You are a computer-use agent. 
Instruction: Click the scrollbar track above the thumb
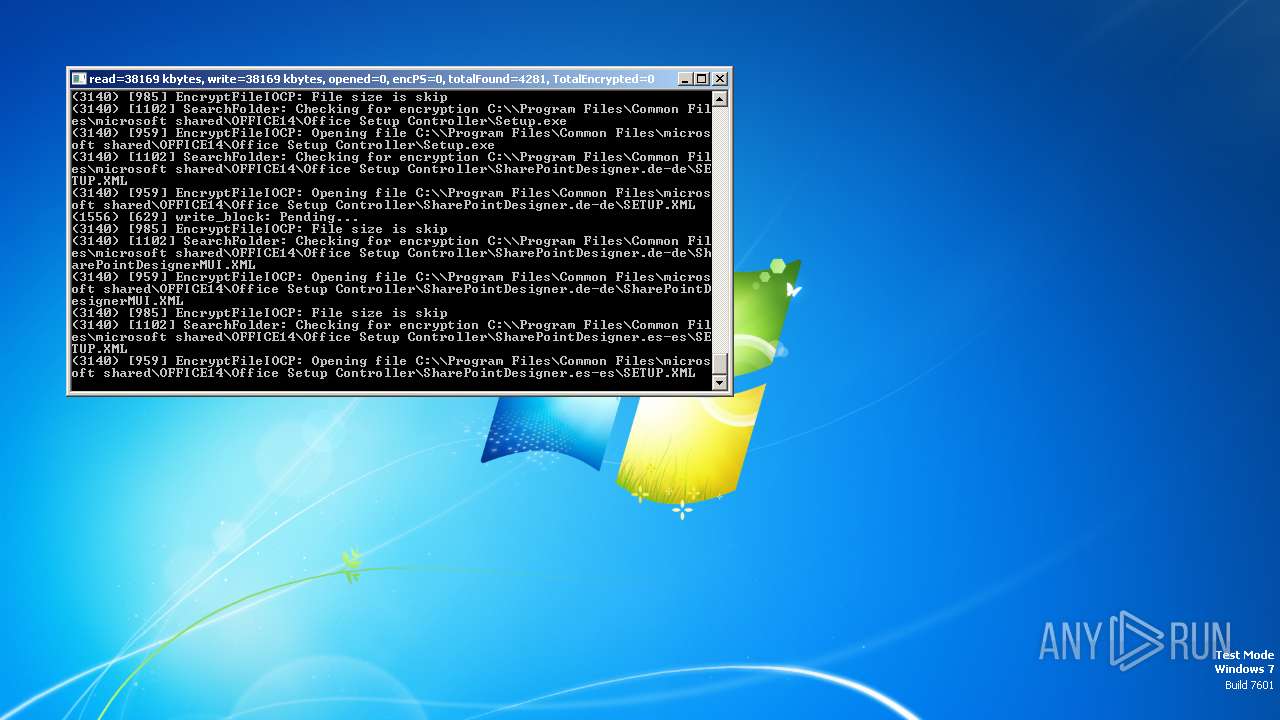click(720, 229)
